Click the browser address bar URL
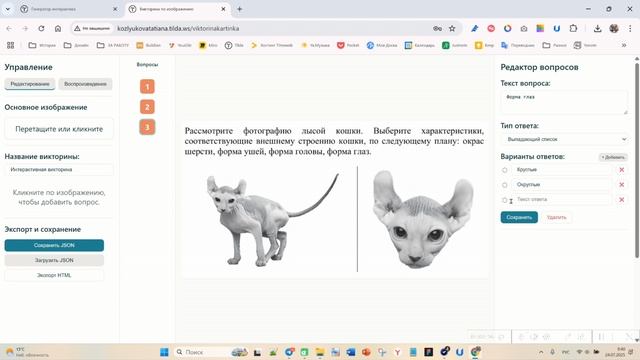 point(178,29)
